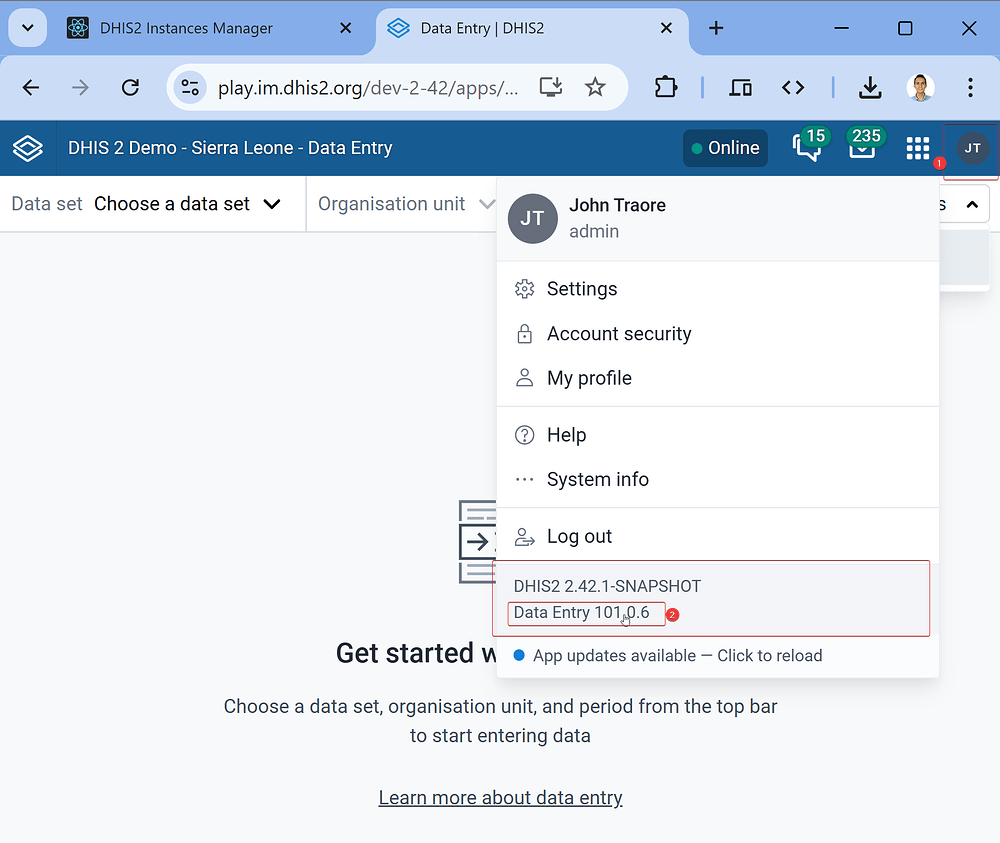Open browser downloads
Image resolution: width=1000 pixels, height=843 pixels.
click(870, 87)
